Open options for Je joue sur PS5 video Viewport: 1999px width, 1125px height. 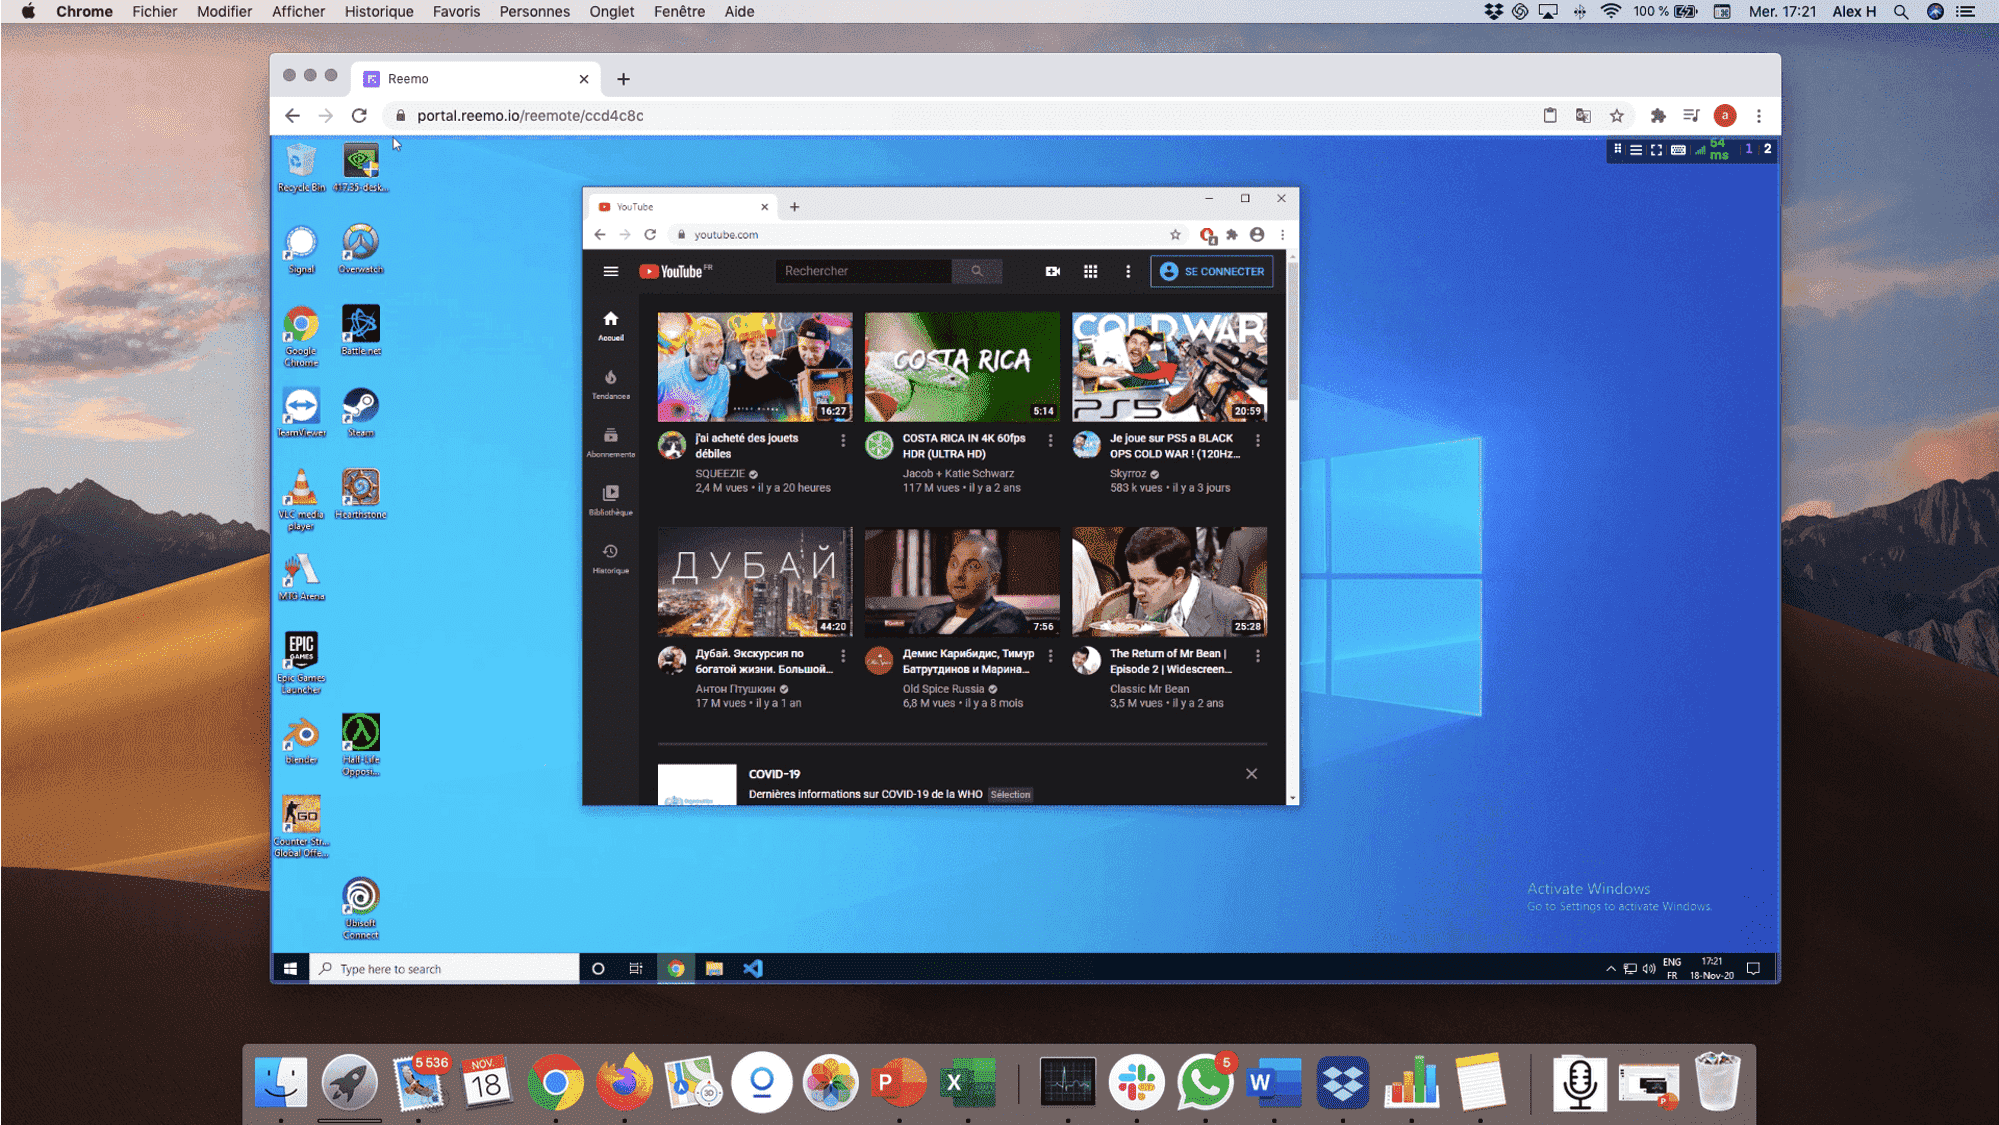pos(1257,440)
